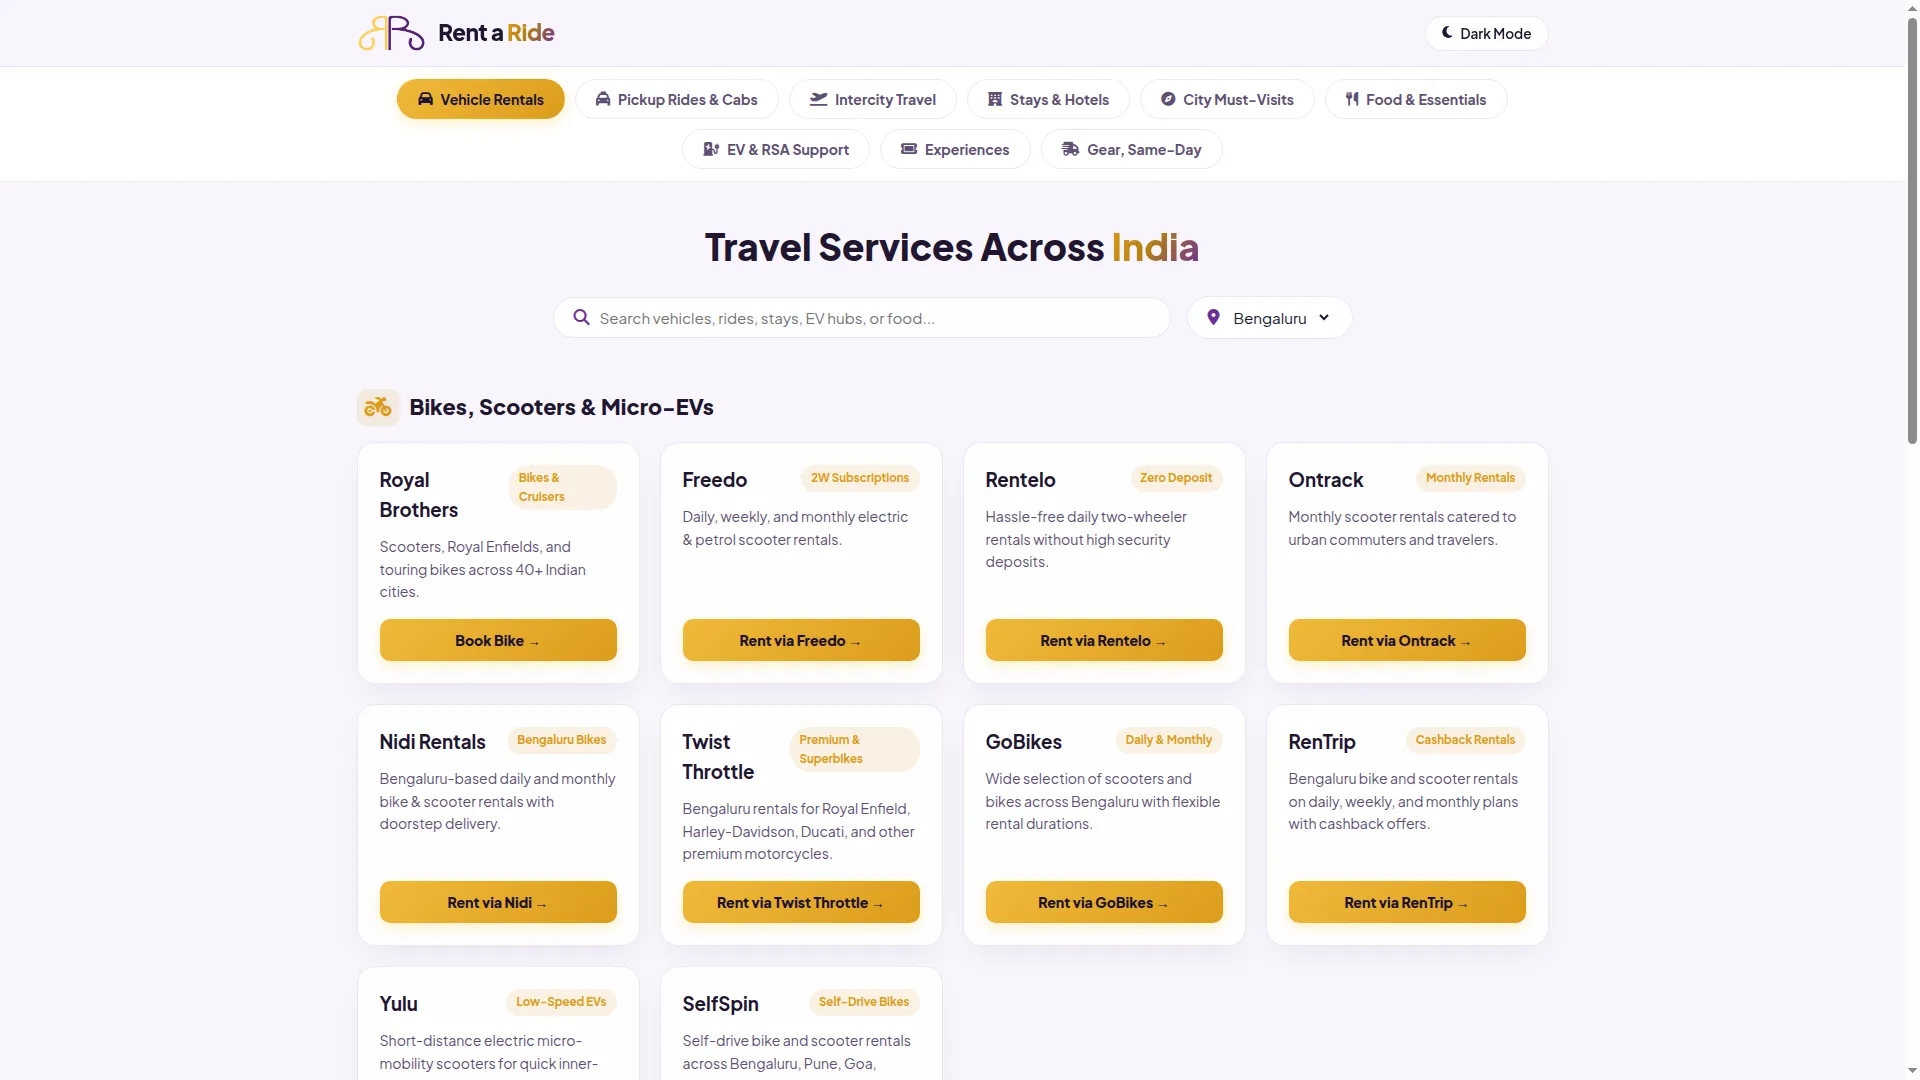
Task: Click the Bengaluru Bikes tag
Action: pyautogui.click(x=562, y=740)
